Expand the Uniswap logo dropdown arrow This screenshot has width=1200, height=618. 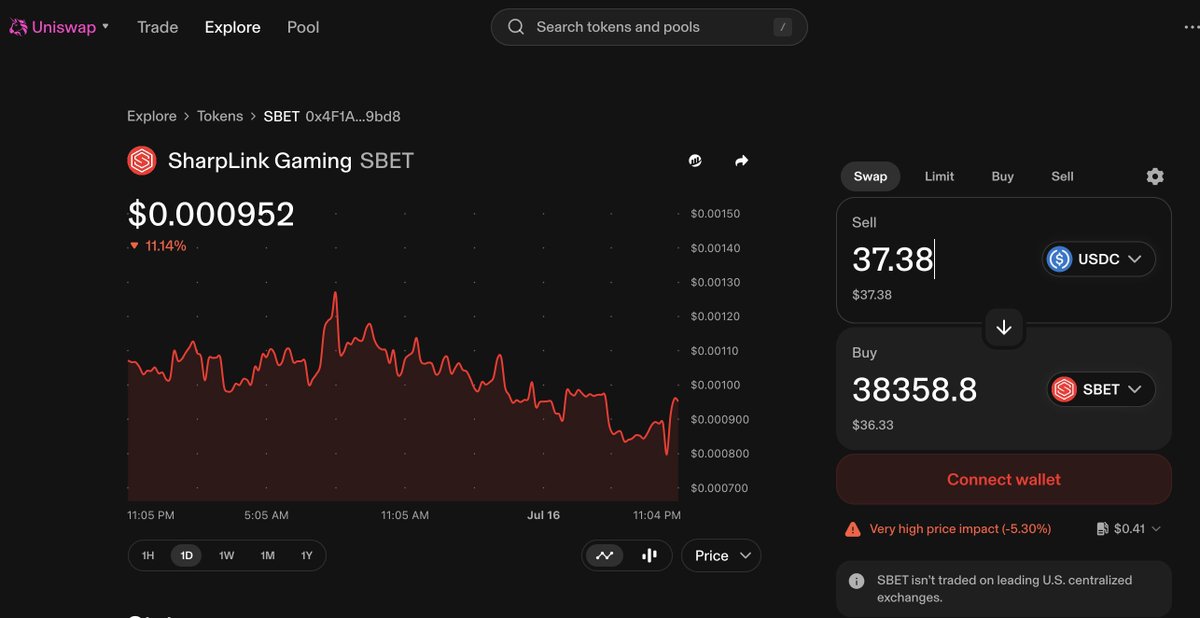click(x=106, y=26)
